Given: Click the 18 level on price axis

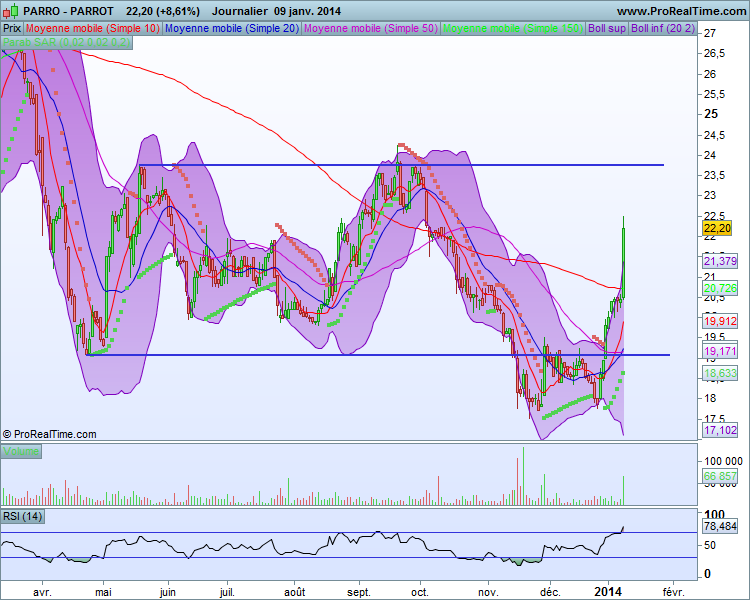Looking at the screenshot, I should tap(710, 398).
